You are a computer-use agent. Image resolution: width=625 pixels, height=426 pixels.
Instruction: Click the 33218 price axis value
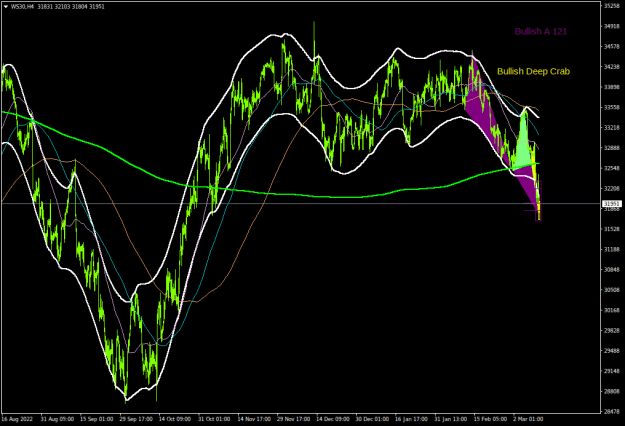(611, 128)
